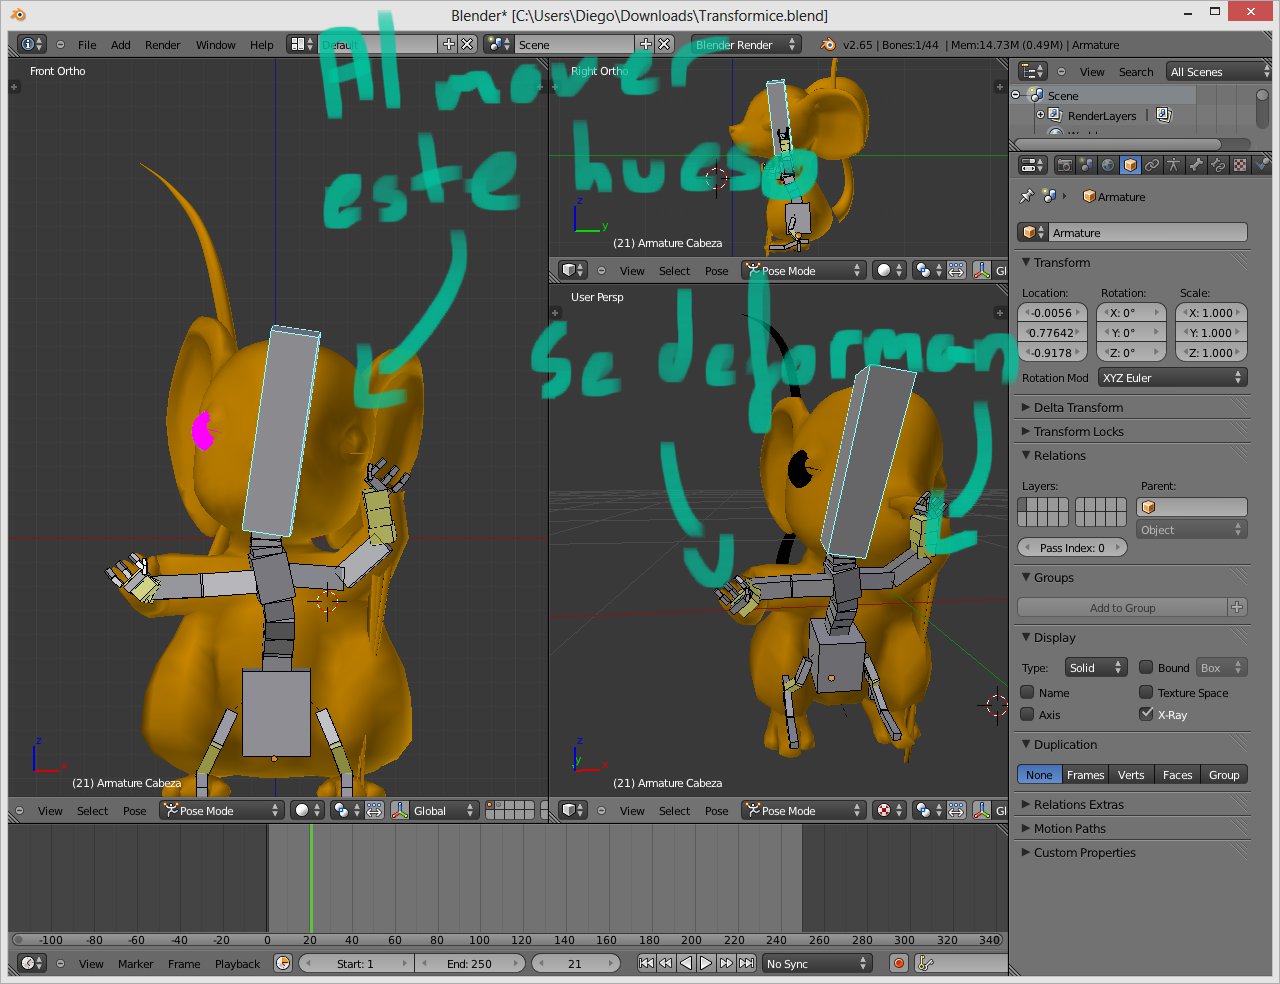Open Texture properties checker tab
The height and width of the screenshot is (984, 1280).
click(x=1240, y=165)
